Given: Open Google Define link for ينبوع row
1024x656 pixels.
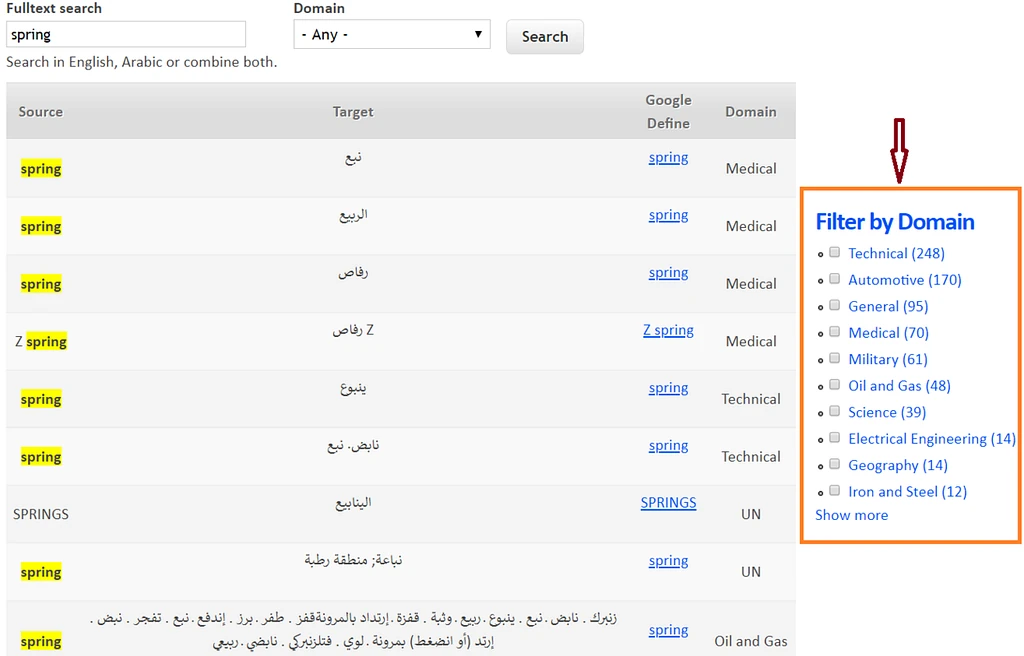Looking at the screenshot, I should [668, 387].
